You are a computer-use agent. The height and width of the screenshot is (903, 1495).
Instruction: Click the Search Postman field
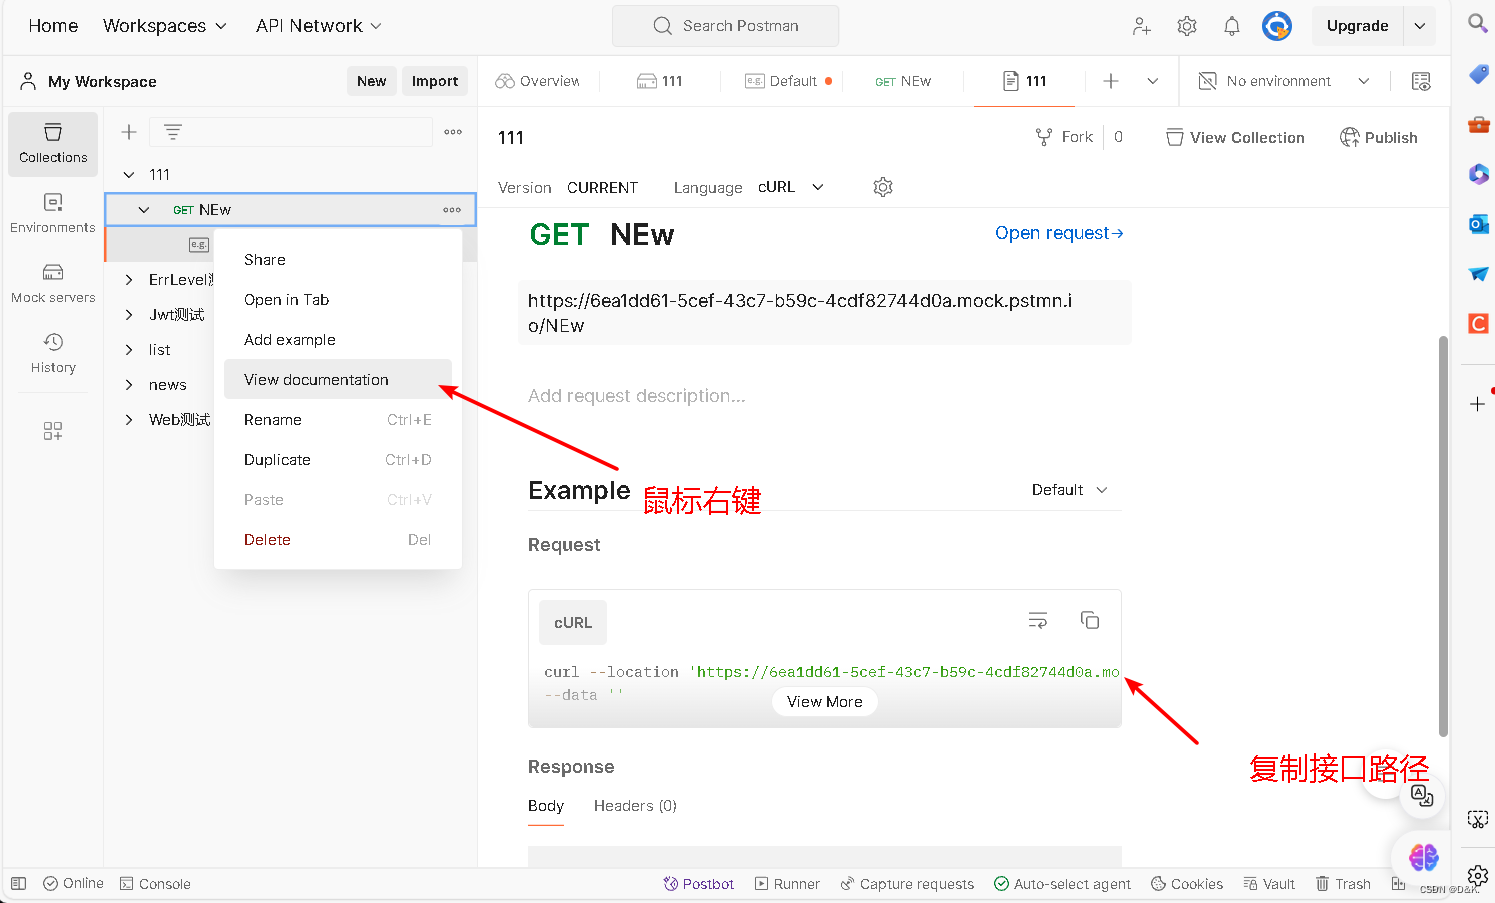tap(726, 26)
